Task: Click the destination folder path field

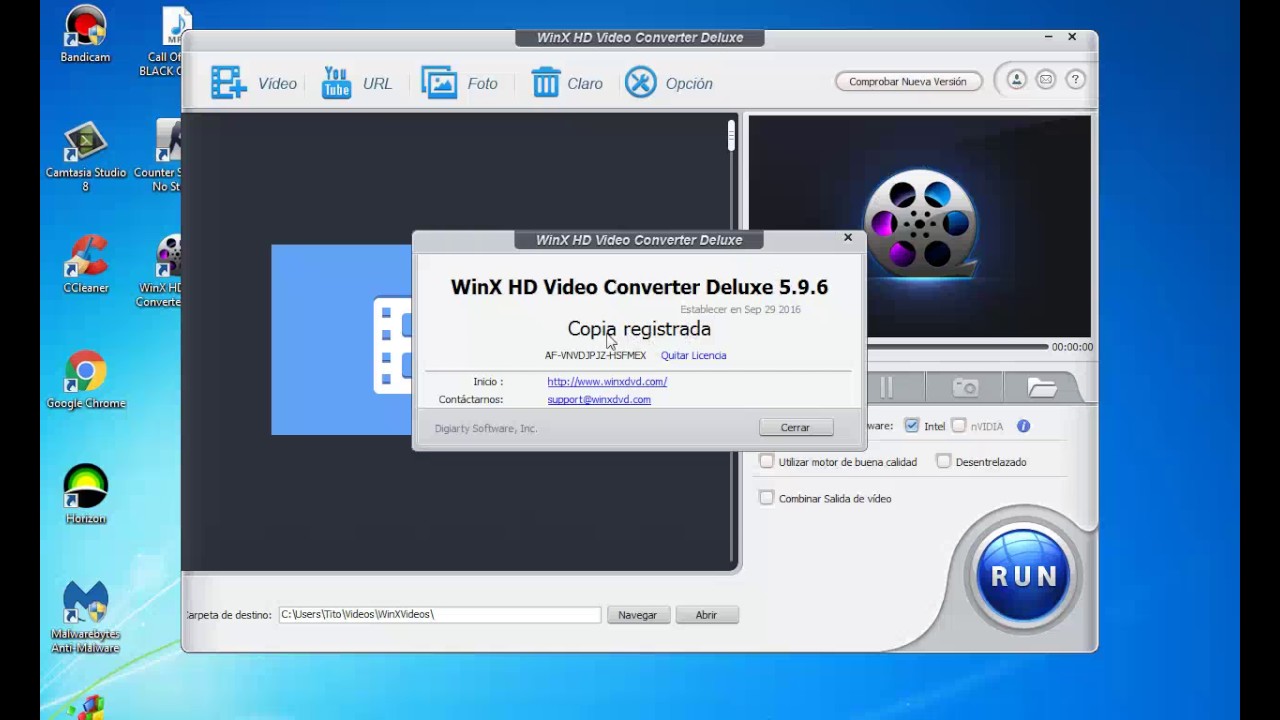Action: point(439,615)
